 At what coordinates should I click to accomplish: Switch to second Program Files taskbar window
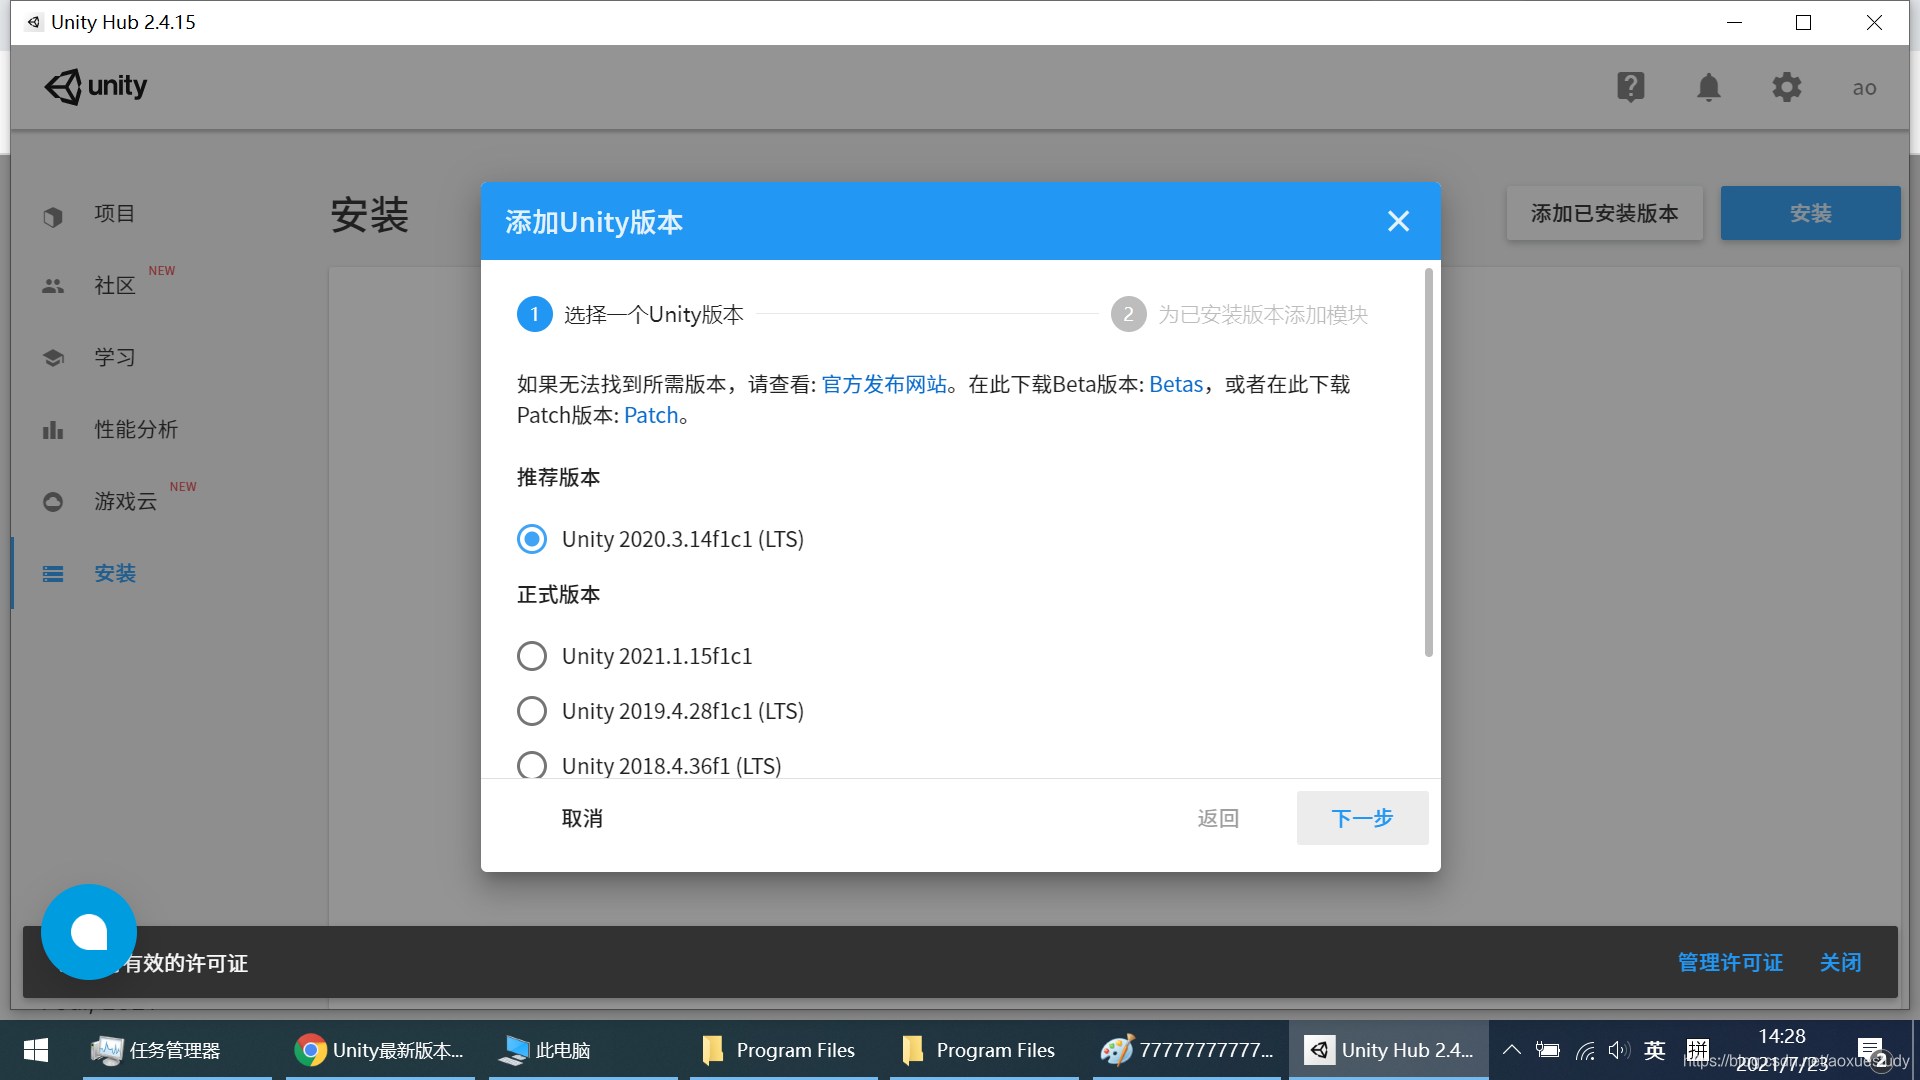point(984,1050)
